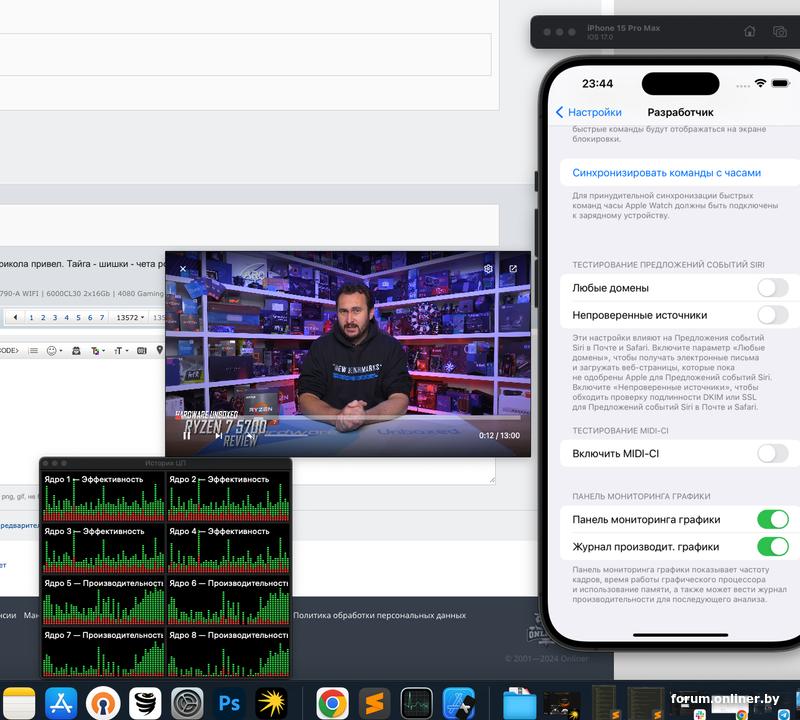Open the 13572 page number dropdown
Image resolution: width=800 pixels, height=720 pixels.
[130, 318]
